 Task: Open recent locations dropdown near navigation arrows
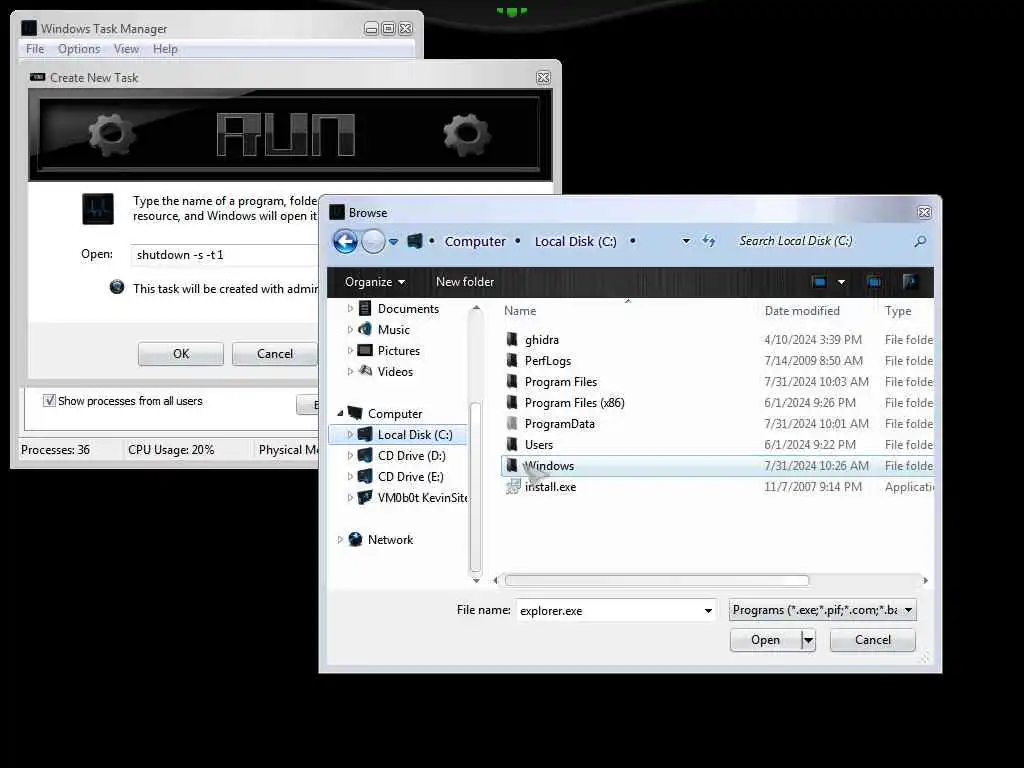393,242
